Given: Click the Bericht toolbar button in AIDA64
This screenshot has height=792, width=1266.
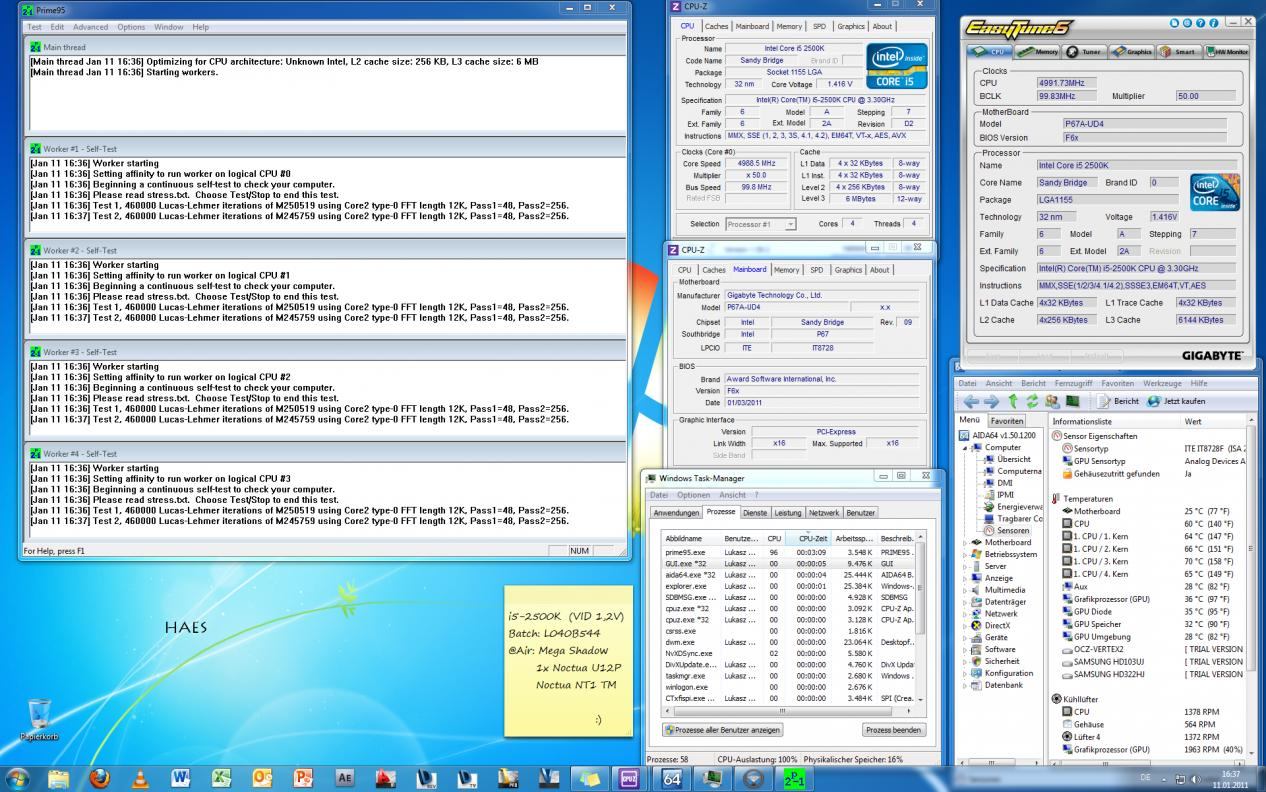Looking at the screenshot, I should [x=1118, y=401].
